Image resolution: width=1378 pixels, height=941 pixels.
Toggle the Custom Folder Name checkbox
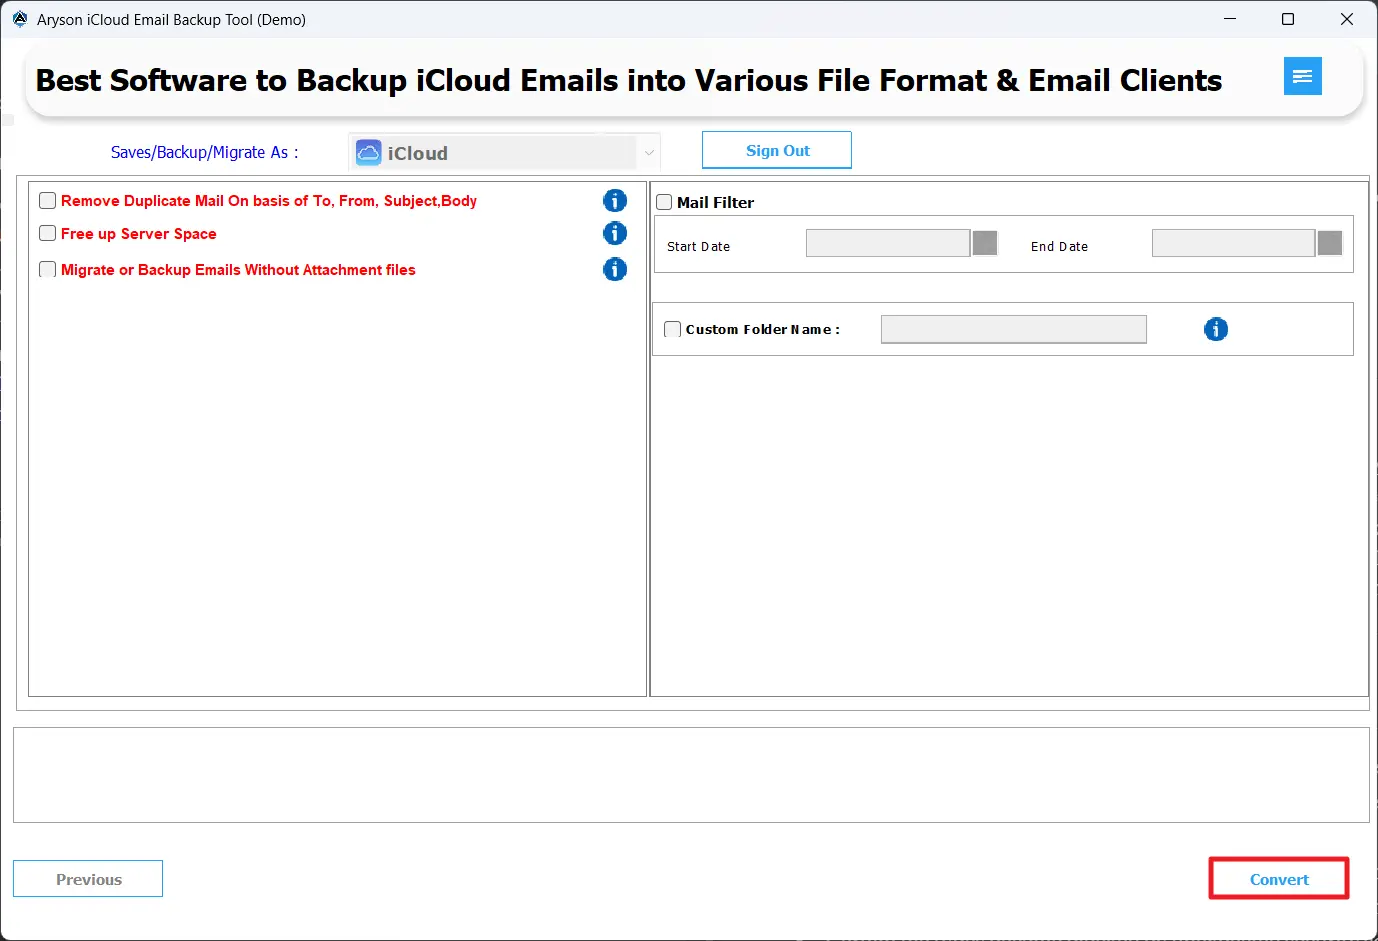coord(673,329)
